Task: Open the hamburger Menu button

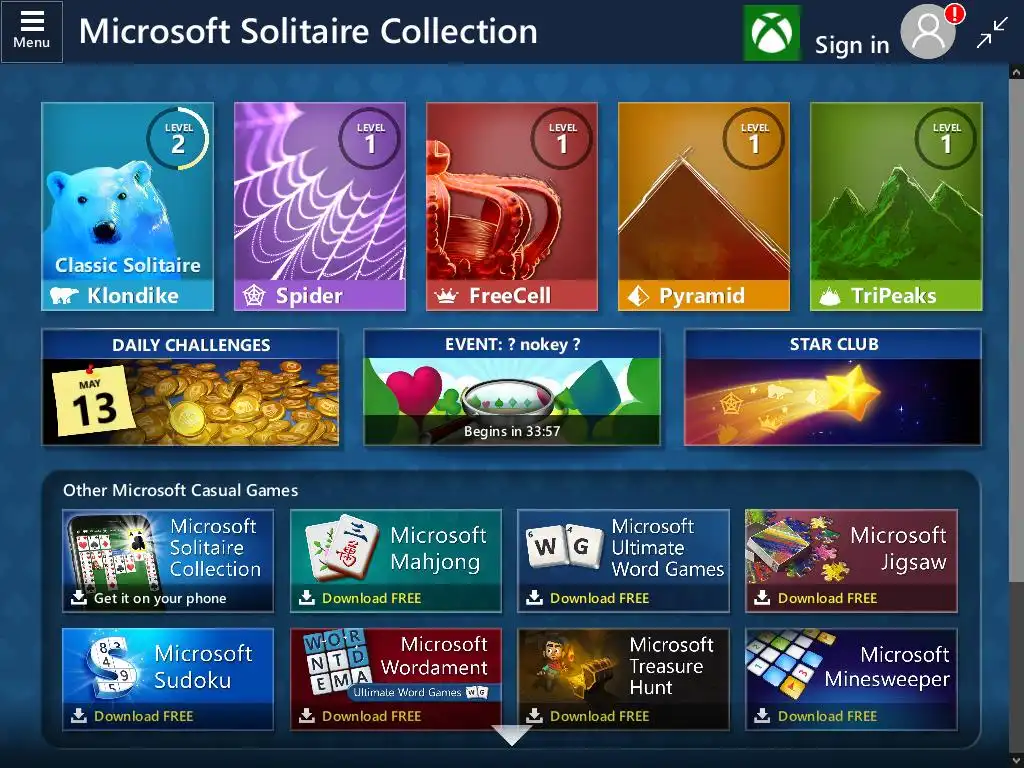Action: tap(31, 31)
